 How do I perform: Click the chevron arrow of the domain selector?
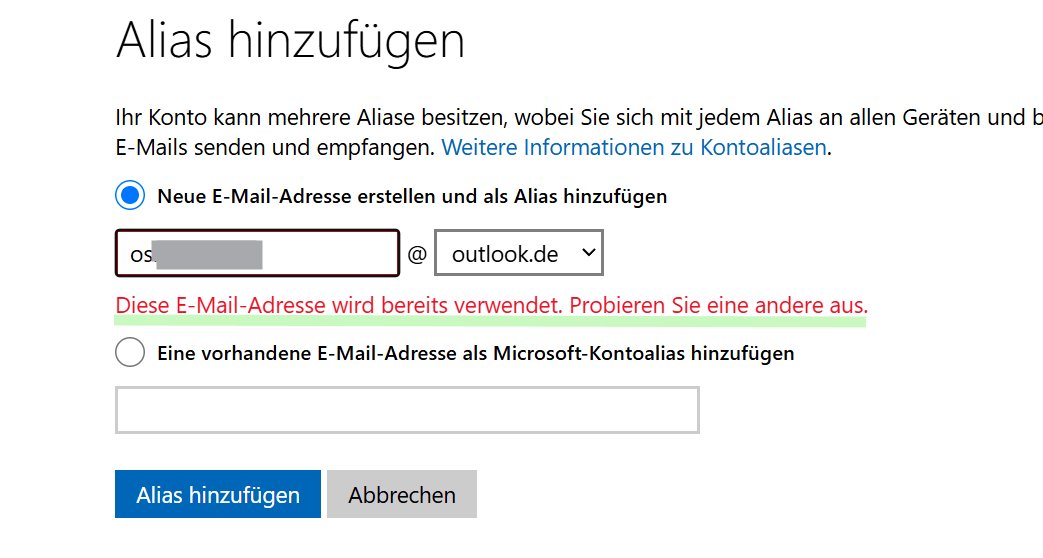coord(588,253)
